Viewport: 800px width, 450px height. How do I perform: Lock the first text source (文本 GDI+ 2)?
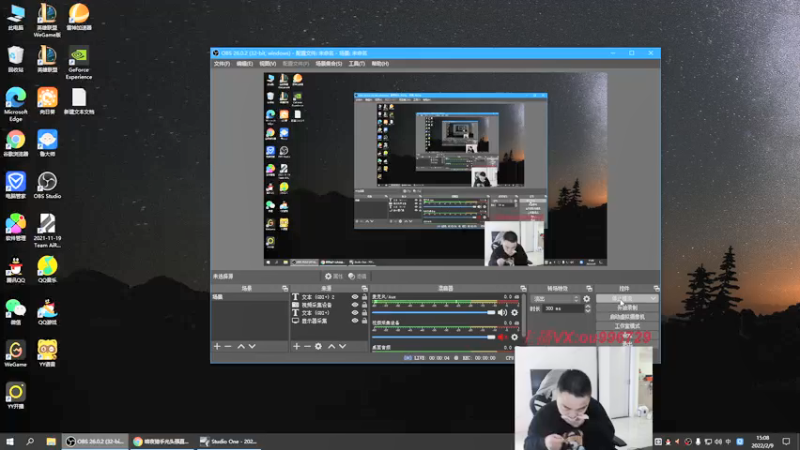364,296
